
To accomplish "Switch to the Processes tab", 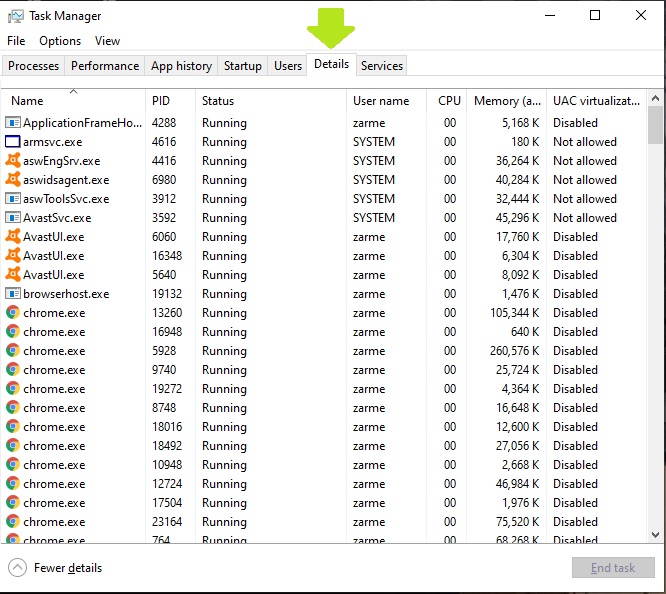I will tap(34, 66).
